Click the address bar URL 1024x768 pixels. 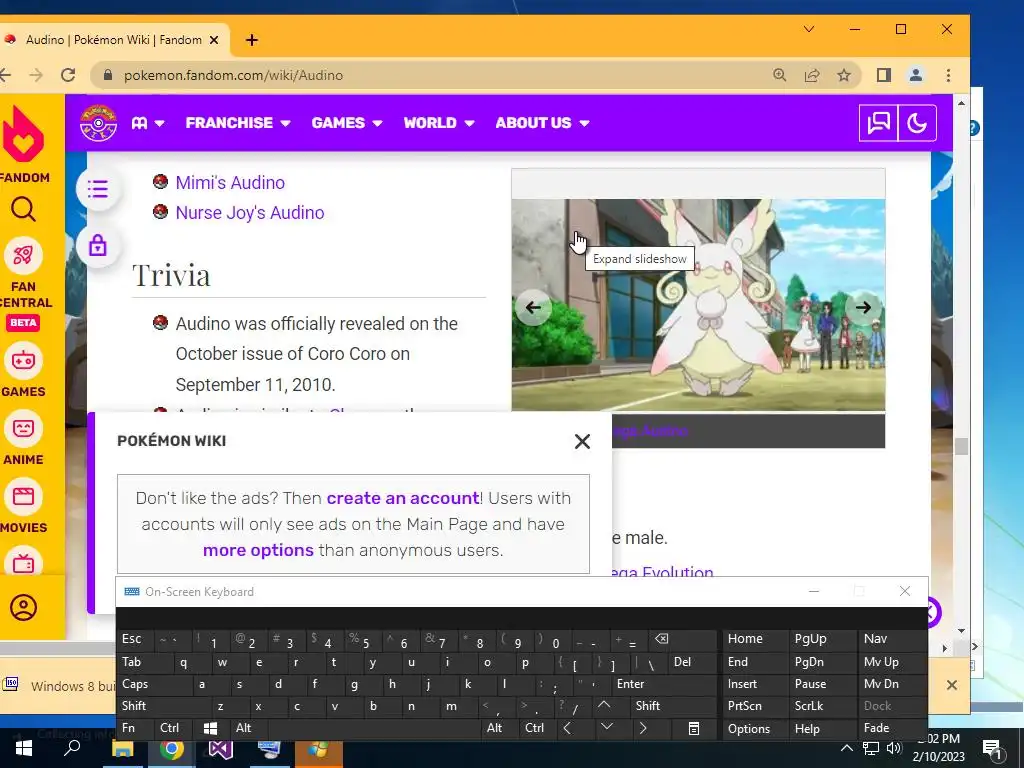click(x=233, y=75)
